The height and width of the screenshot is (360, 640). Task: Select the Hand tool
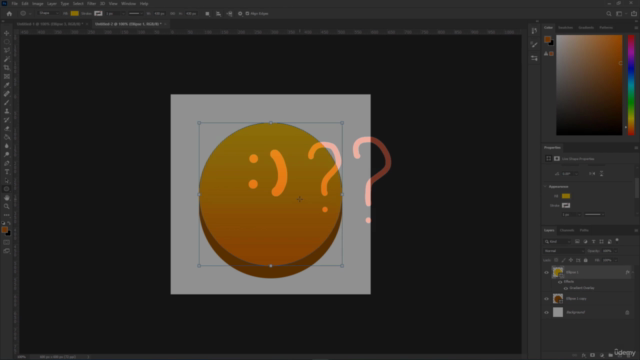[7, 198]
